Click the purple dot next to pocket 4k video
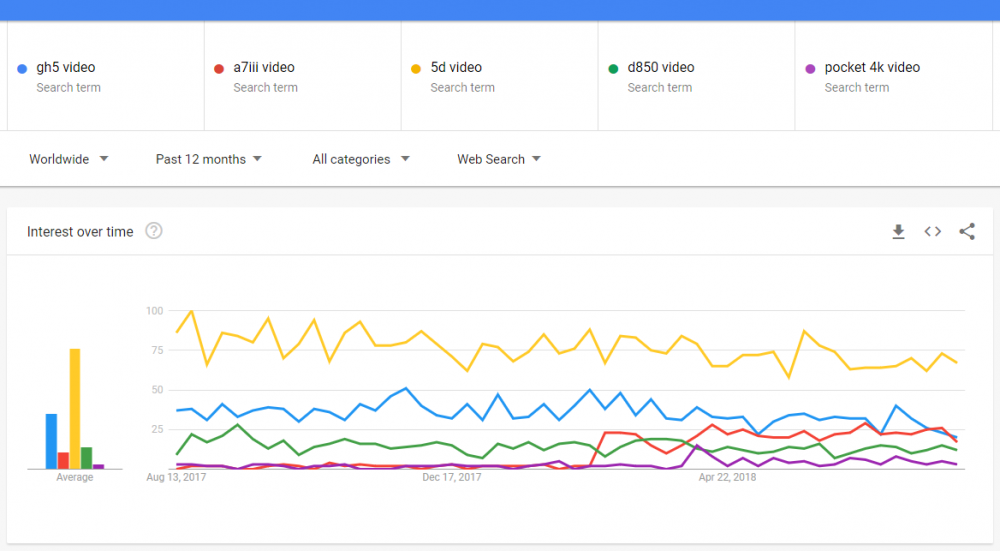Image resolution: width=1000 pixels, height=551 pixels. 810,69
